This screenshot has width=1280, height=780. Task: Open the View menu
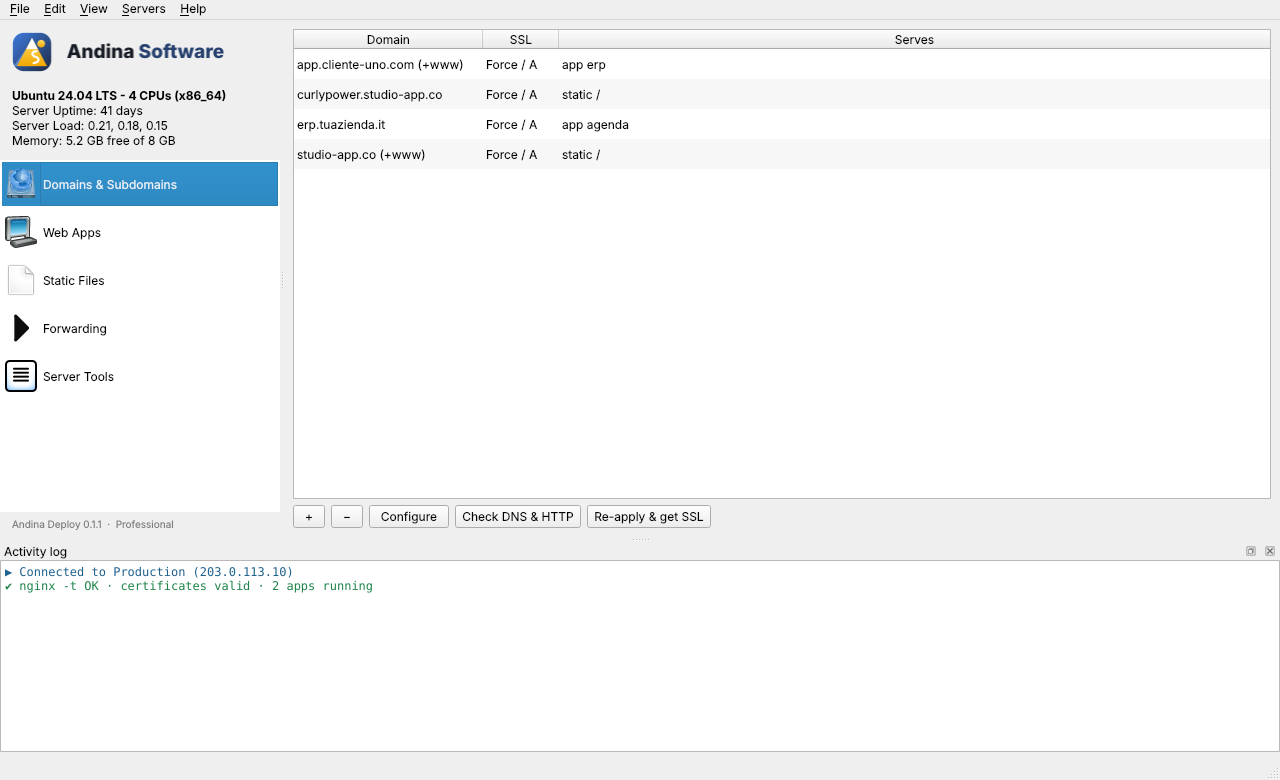coord(94,9)
